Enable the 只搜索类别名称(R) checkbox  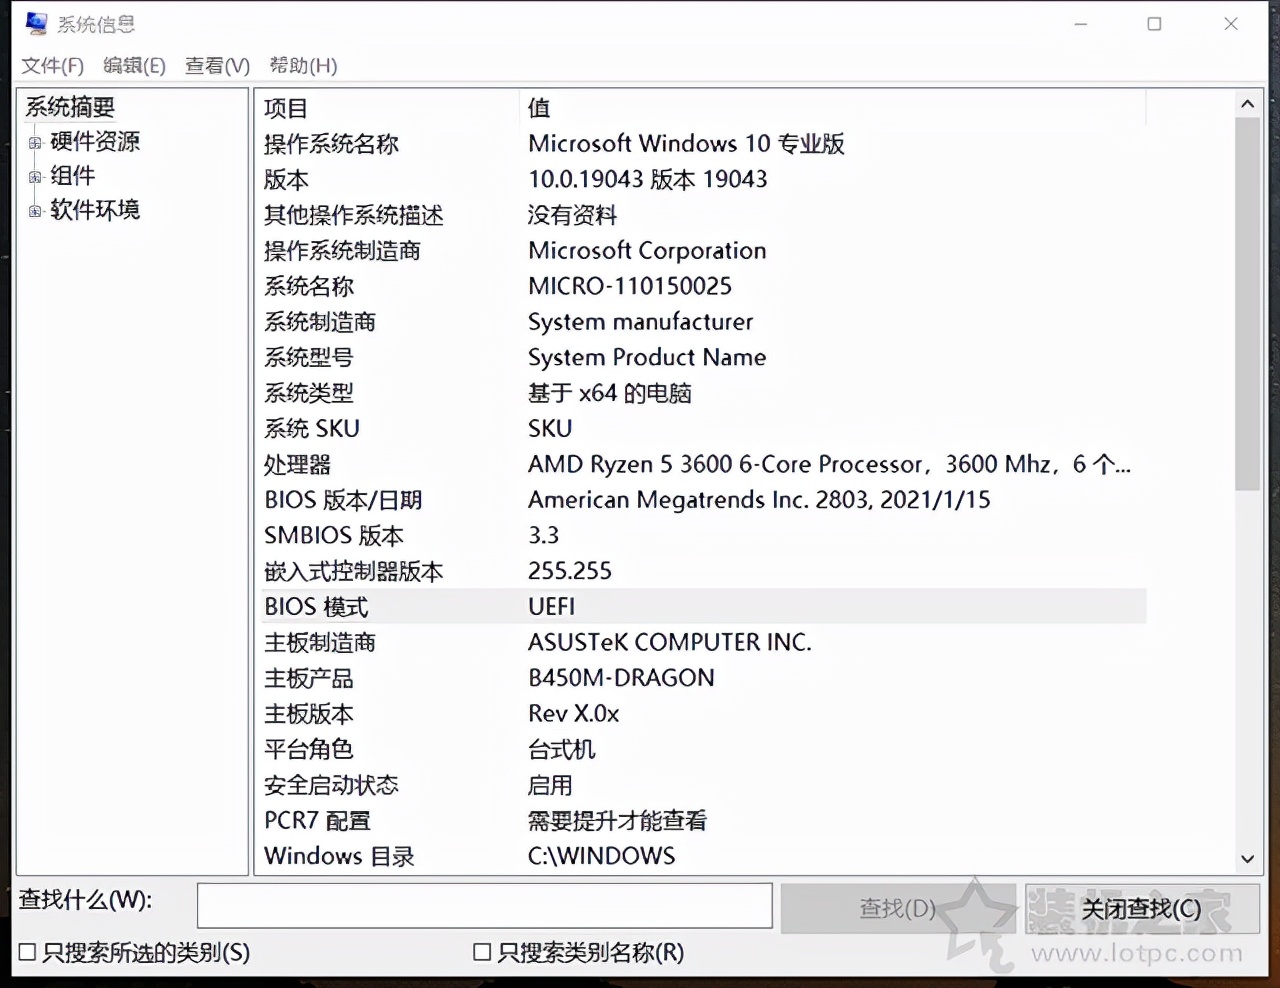(481, 953)
